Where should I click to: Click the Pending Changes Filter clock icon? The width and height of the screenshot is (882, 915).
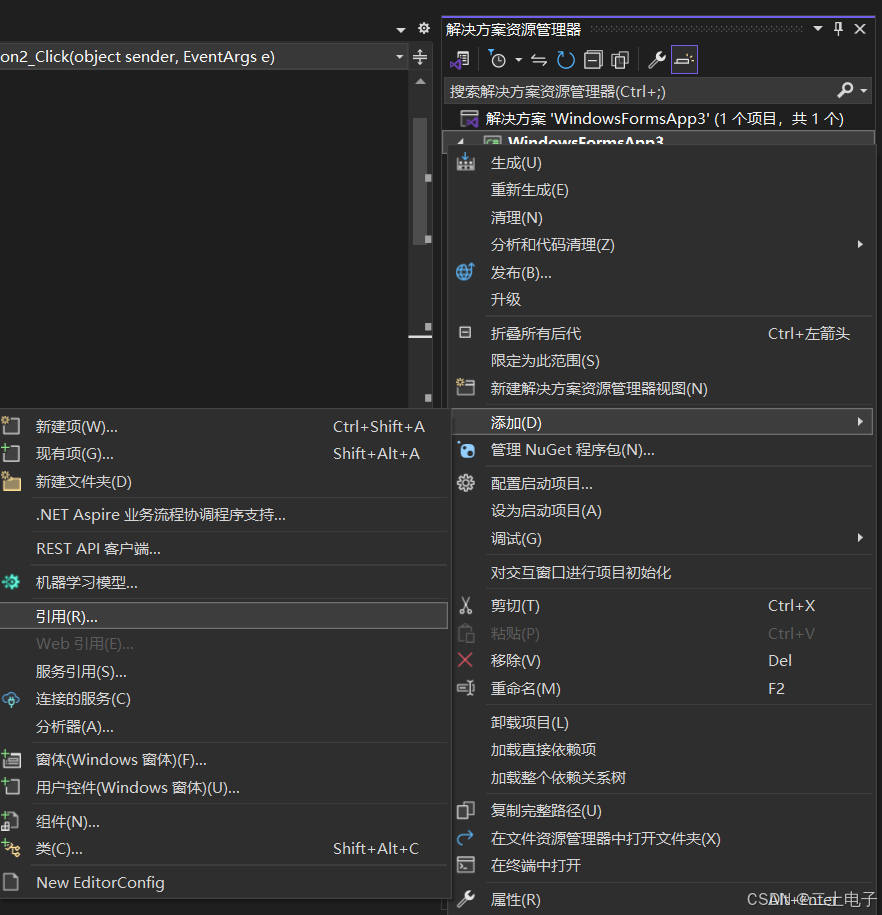pyautogui.click(x=499, y=60)
